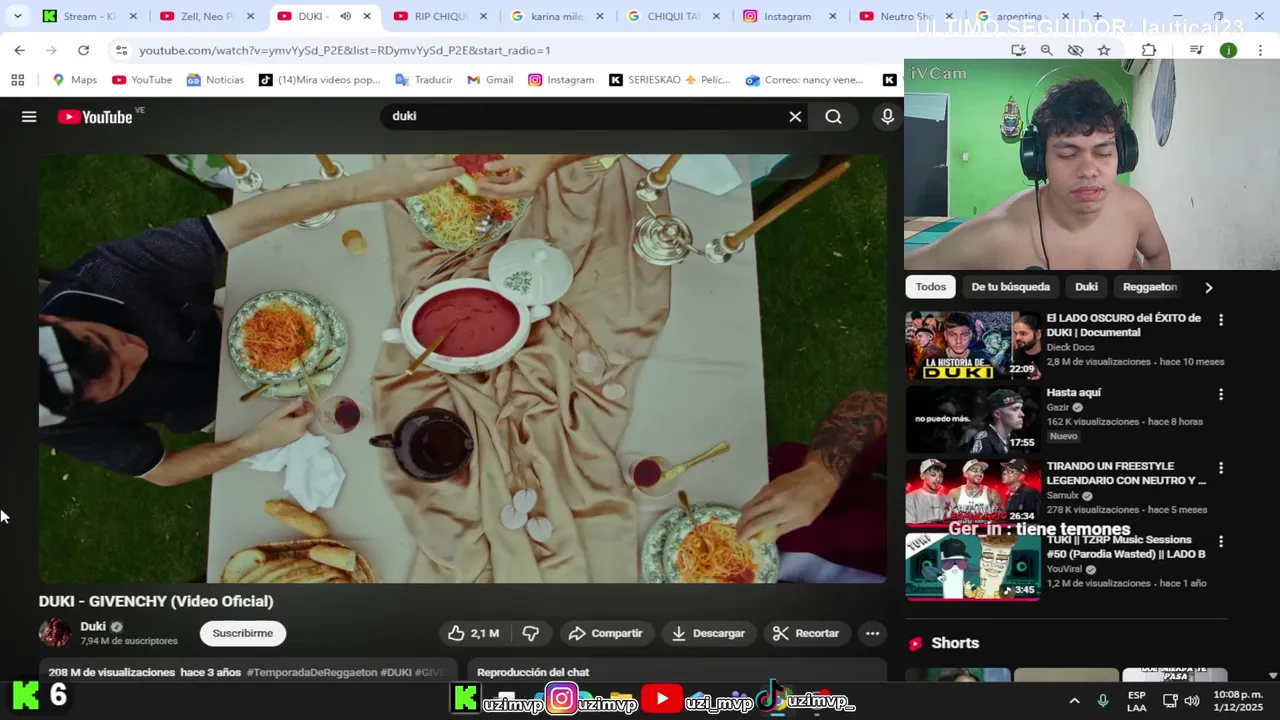
Task: Run search with magnifier button
Action: 833,117
